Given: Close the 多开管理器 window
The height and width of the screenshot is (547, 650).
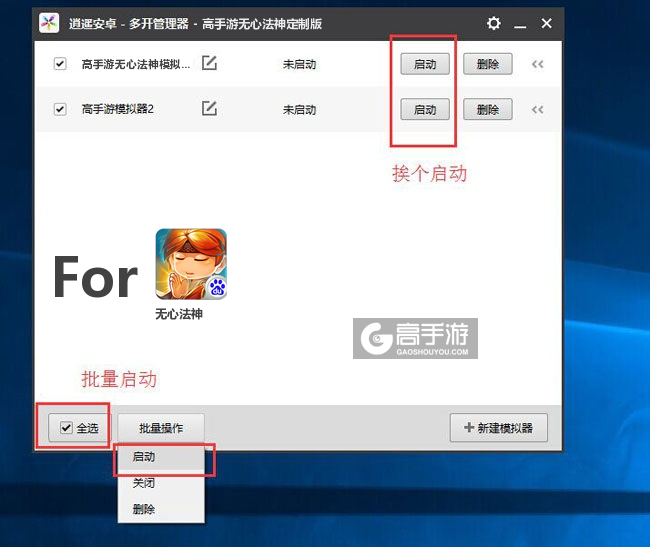Looking at the screenshot, I should tap(546, 23).
